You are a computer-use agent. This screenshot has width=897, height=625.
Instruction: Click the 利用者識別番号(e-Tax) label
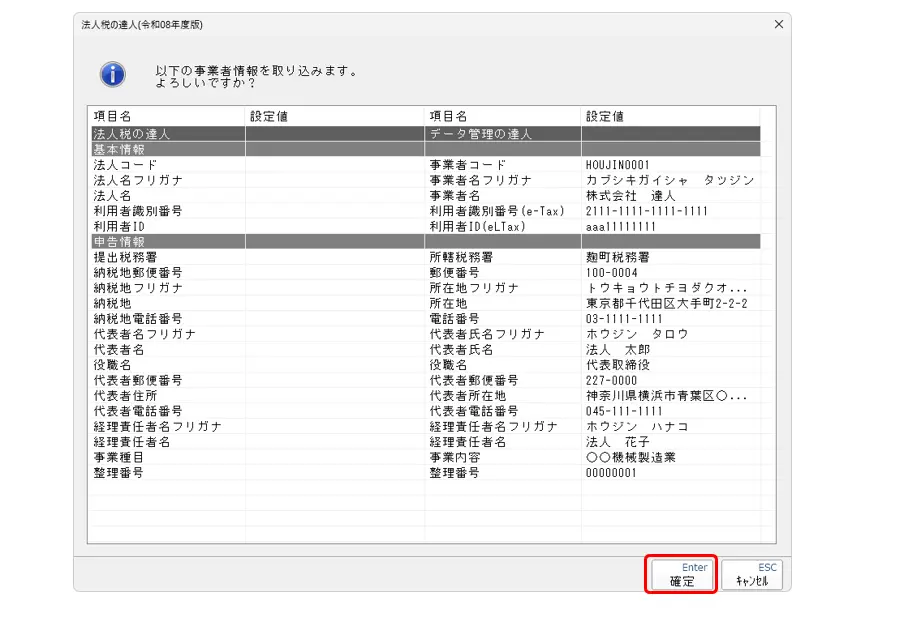[497, 211]
